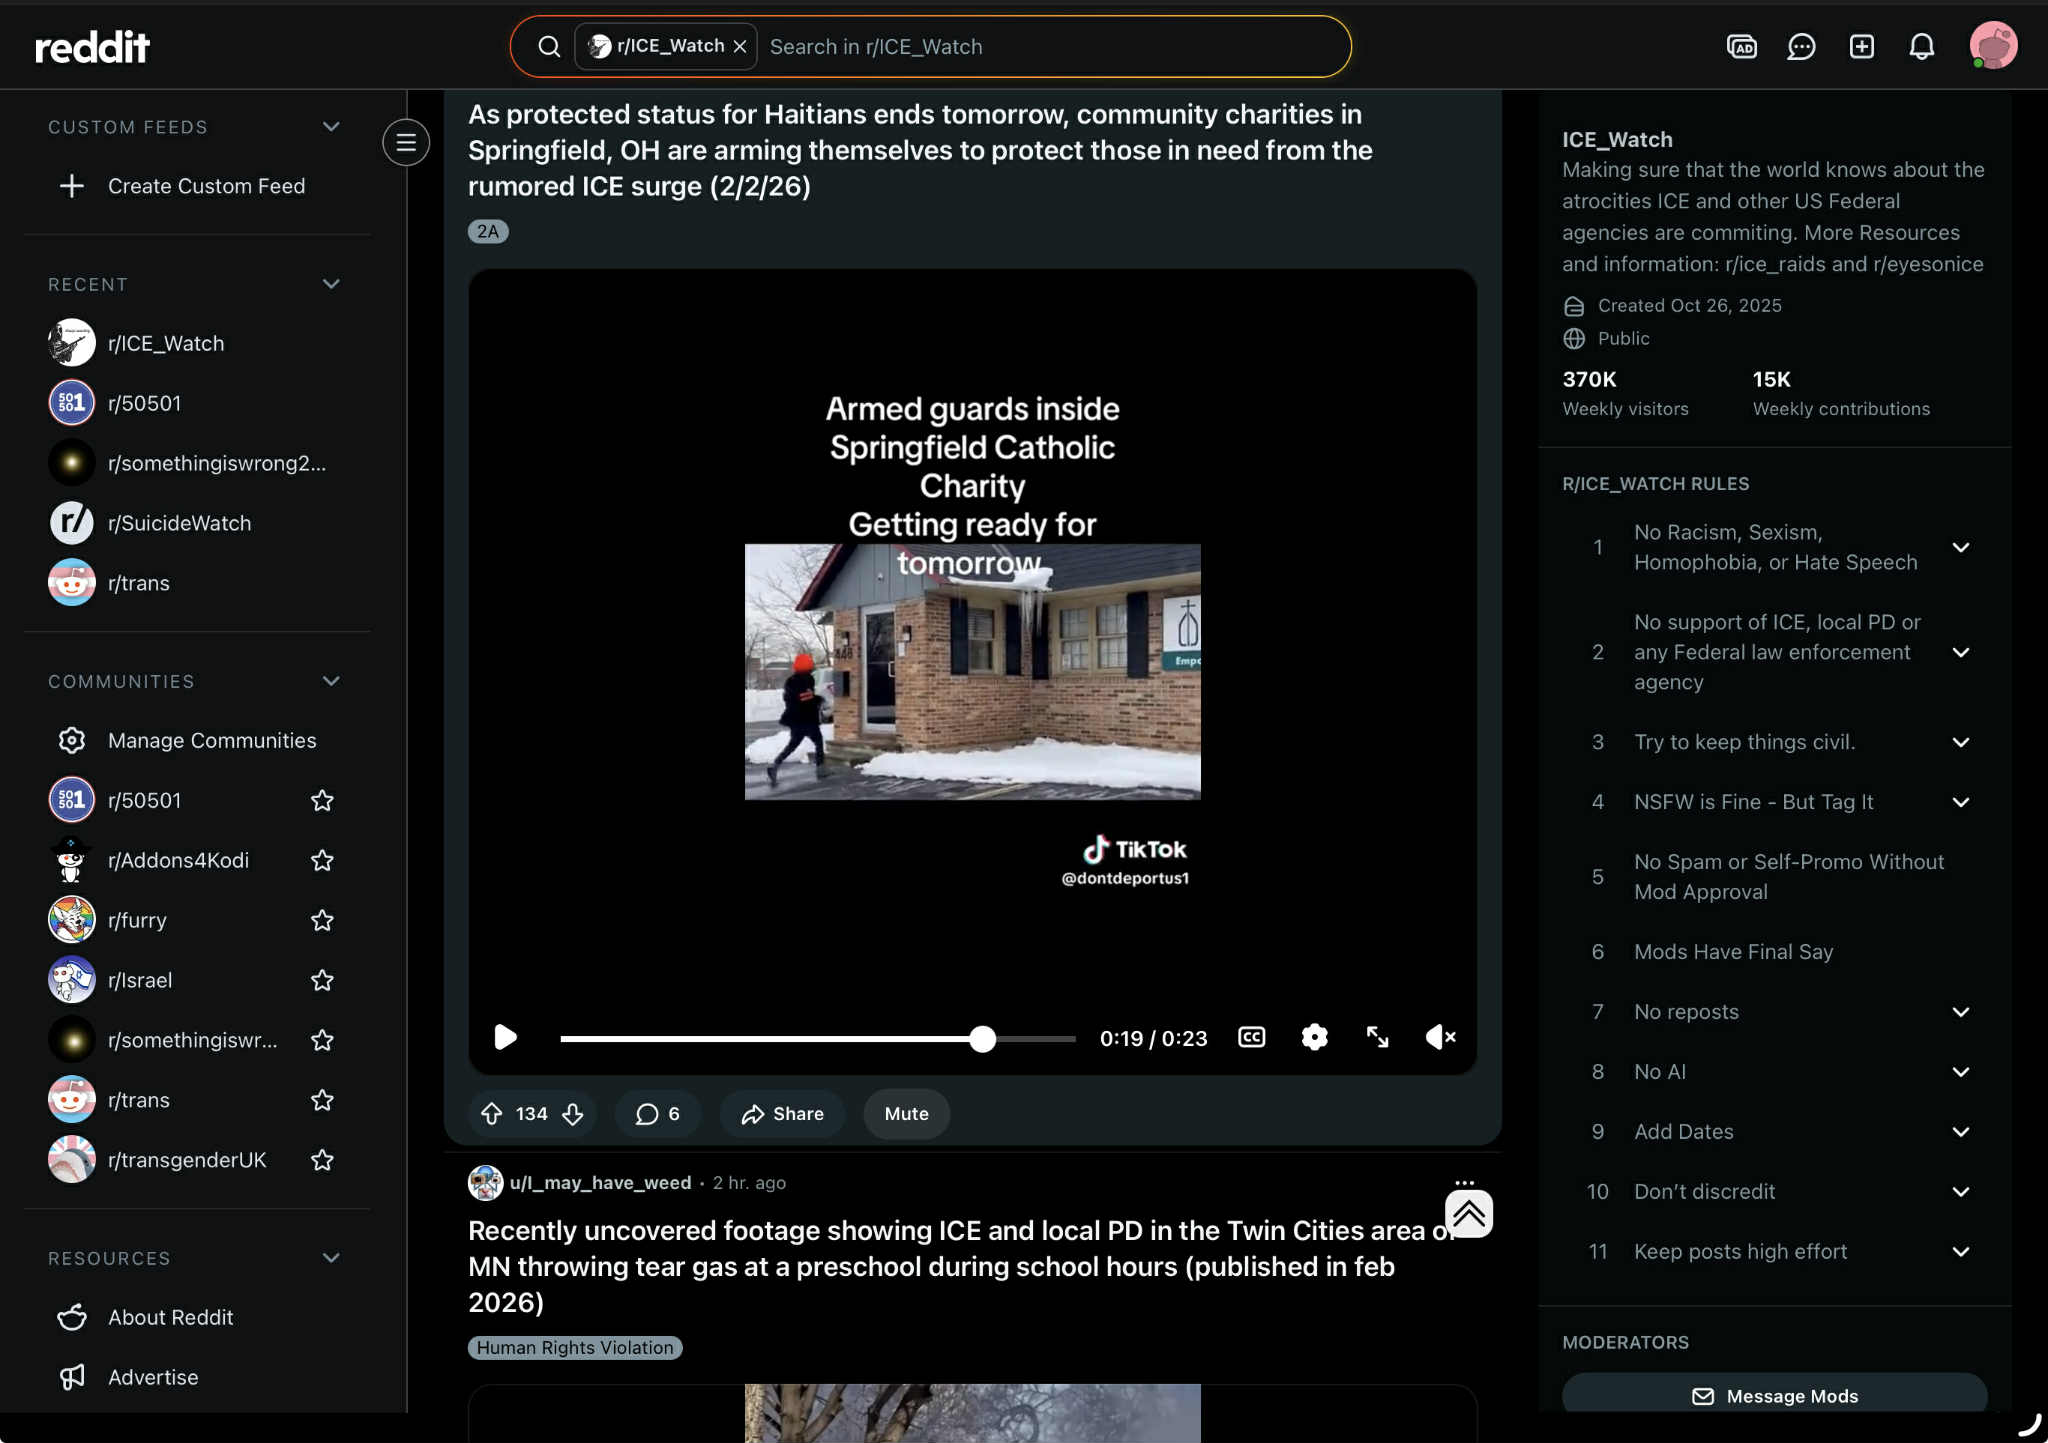Click the Message Mods button
Screen dimensions: 2048x1443
pyautogui.click(x=1774, y=1396)
